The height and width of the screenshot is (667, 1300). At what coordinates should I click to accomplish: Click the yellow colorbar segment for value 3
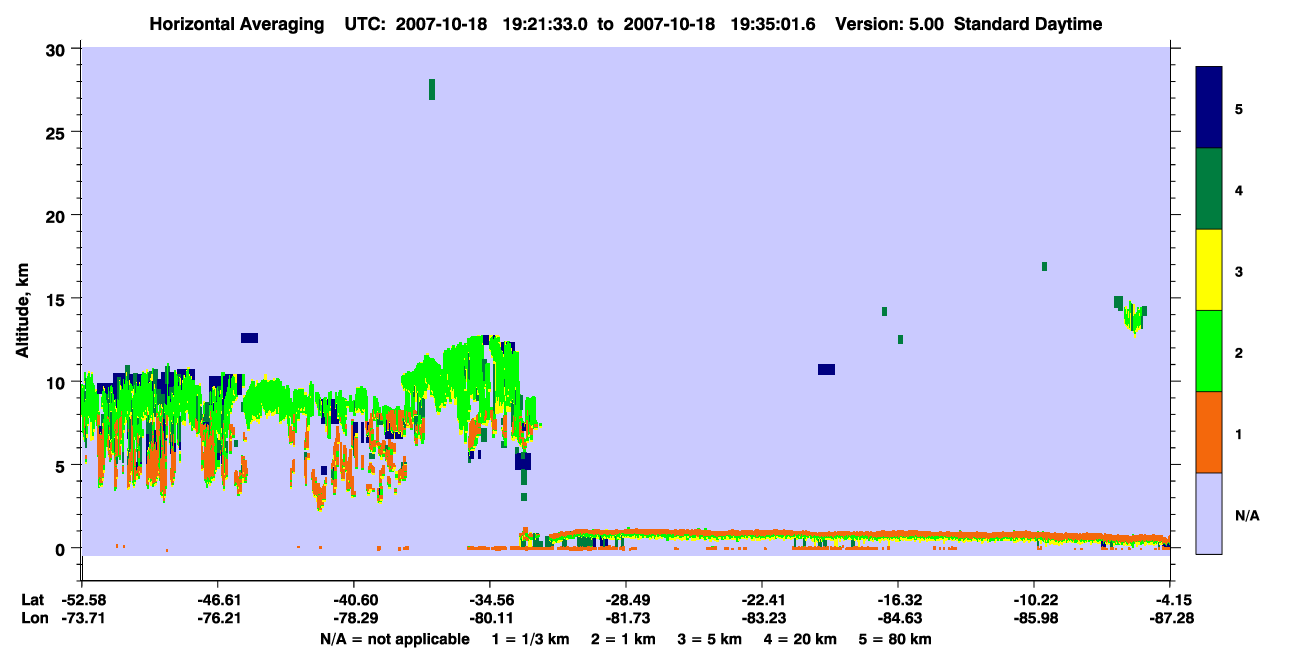[x=1209, y=270]
